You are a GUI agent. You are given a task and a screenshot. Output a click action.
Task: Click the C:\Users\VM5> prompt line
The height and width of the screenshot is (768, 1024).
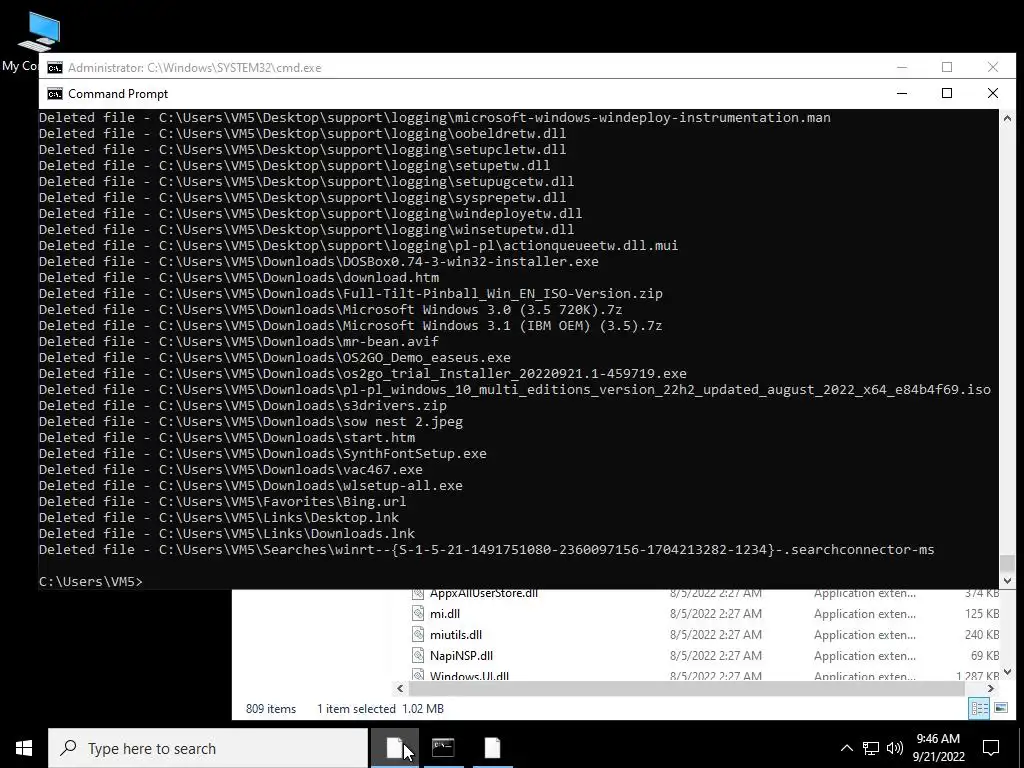pos(91,581)
